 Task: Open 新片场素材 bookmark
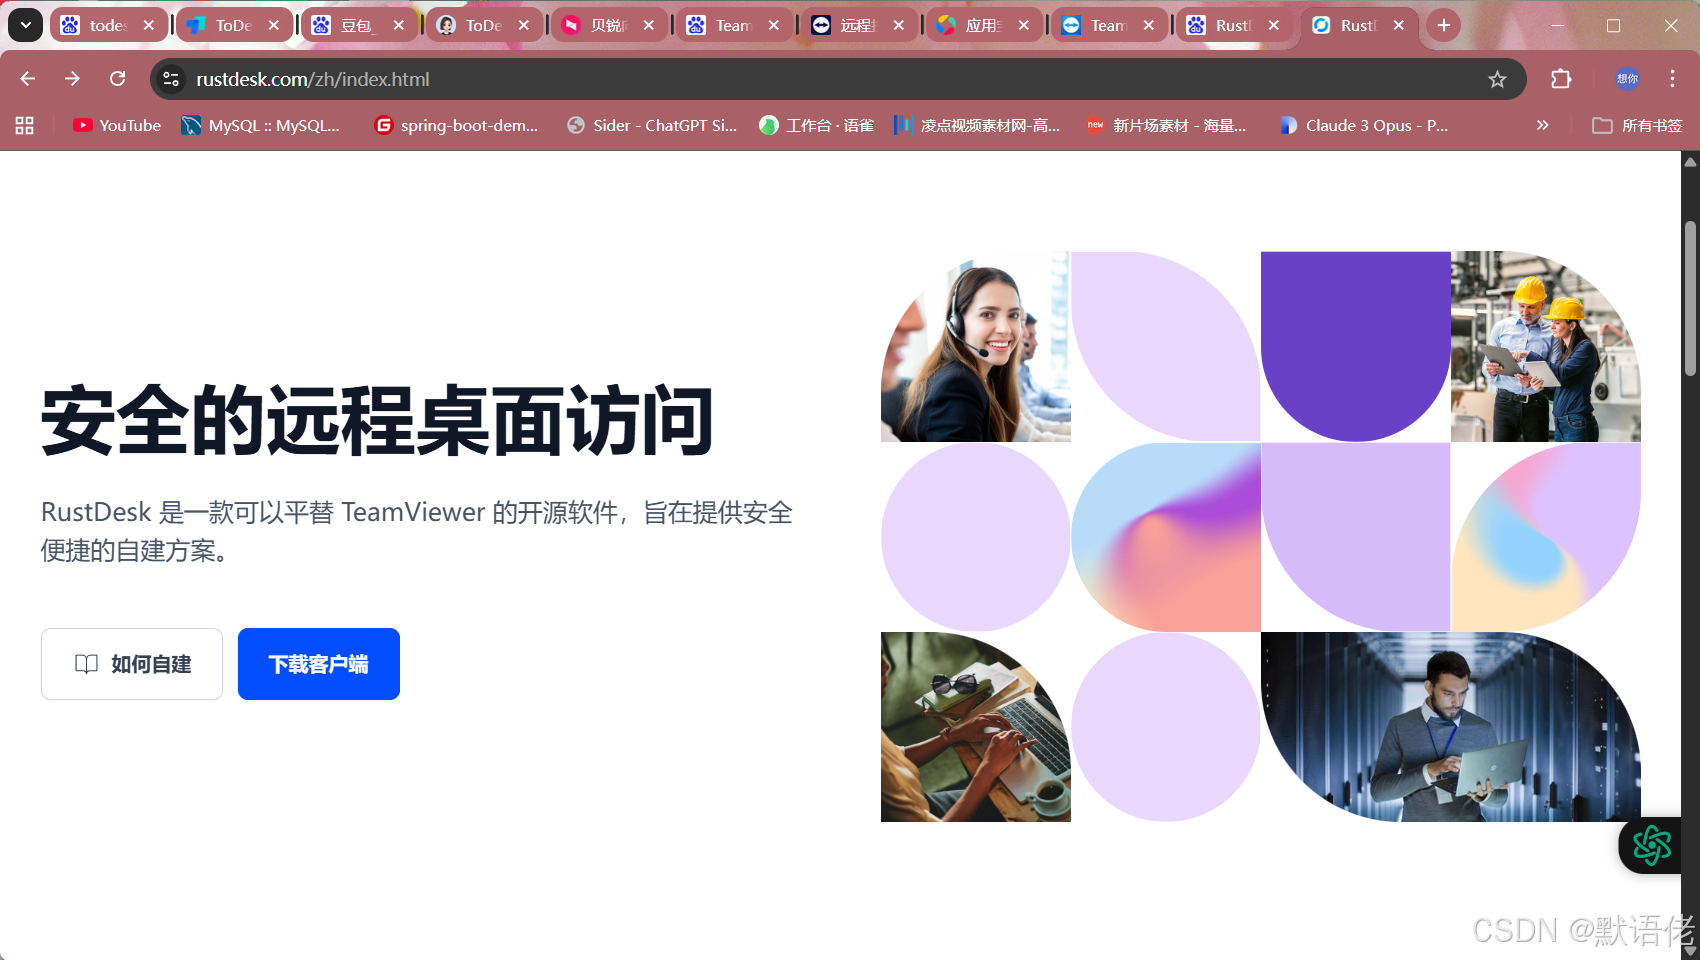pyautogui.click(x=1167, y=125)
